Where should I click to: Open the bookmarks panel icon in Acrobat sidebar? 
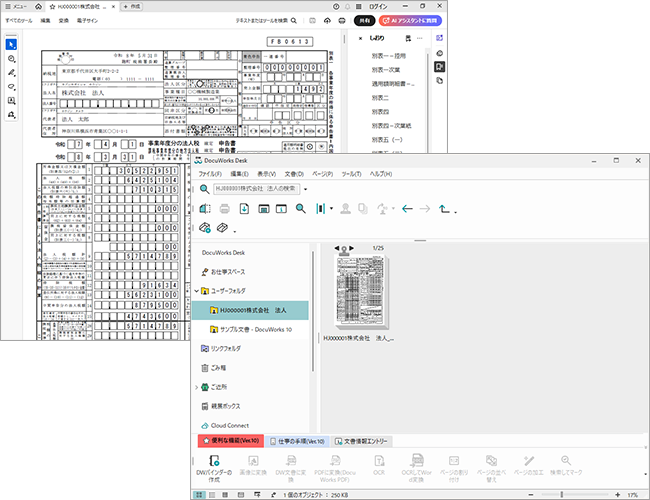(x=439, y=67)
